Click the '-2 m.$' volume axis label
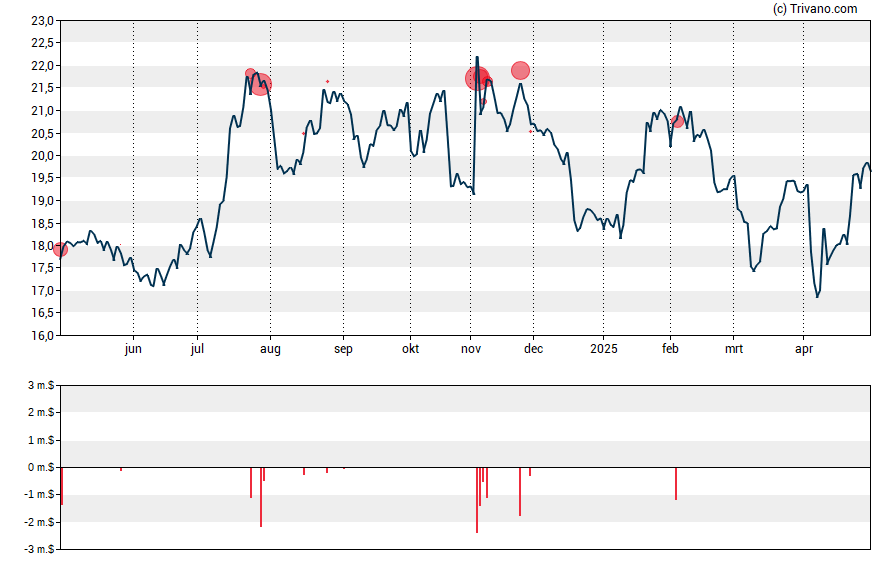 39,522
